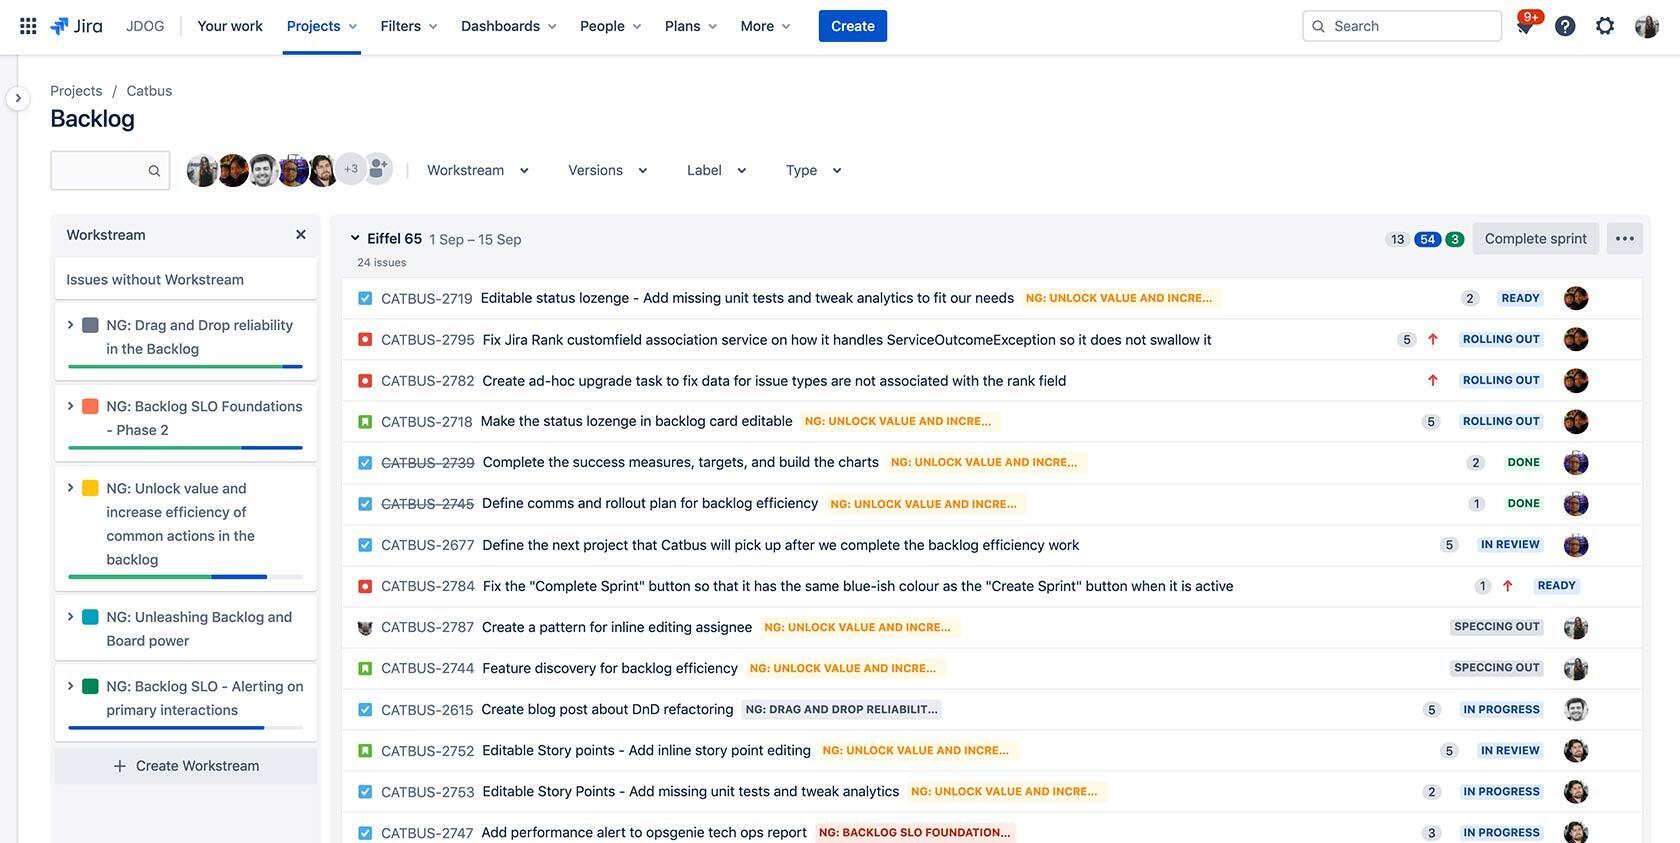1680x843 pixels.
Task: Click the add people icon
Action: 378,169
